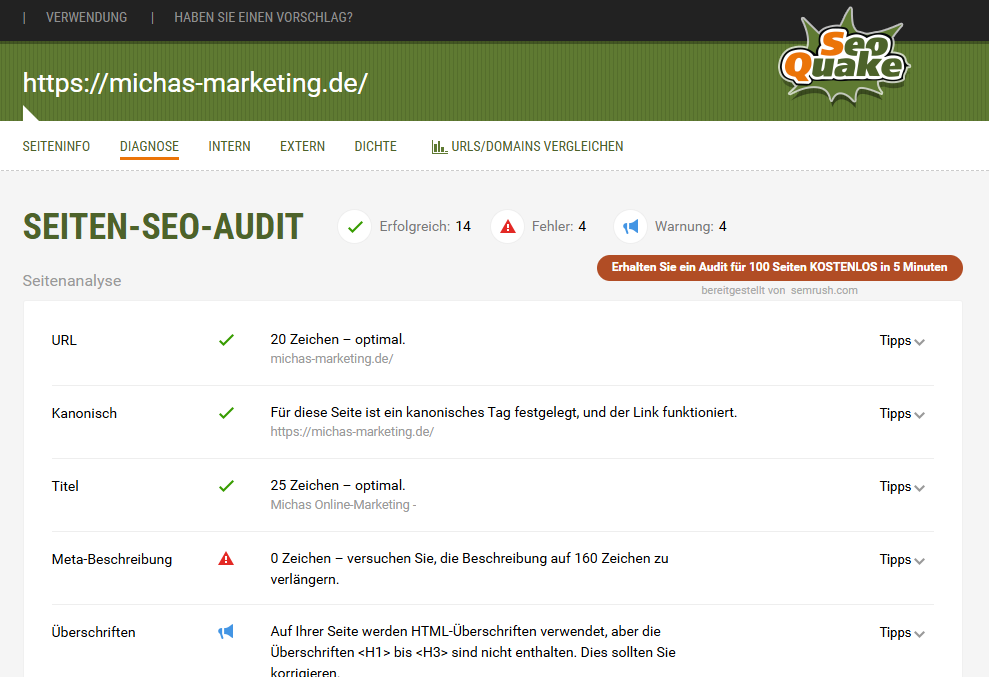Click the Meta-Beschreibung row label
Image resolution: width=989 pixels, height=677 pixels.
[x=112, y=560]
